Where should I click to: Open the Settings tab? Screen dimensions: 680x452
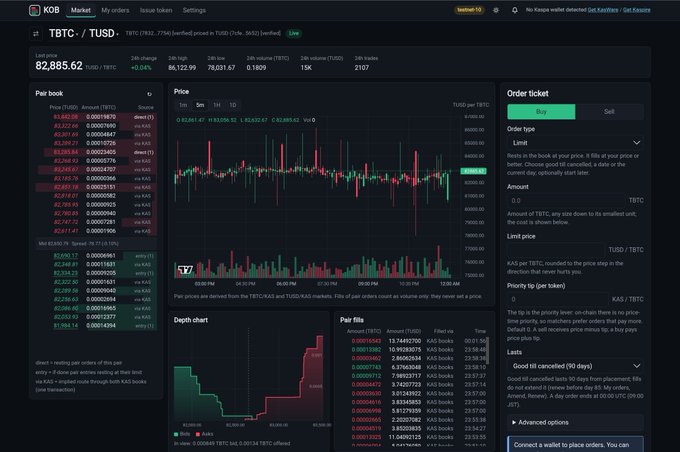coord(194,10)
